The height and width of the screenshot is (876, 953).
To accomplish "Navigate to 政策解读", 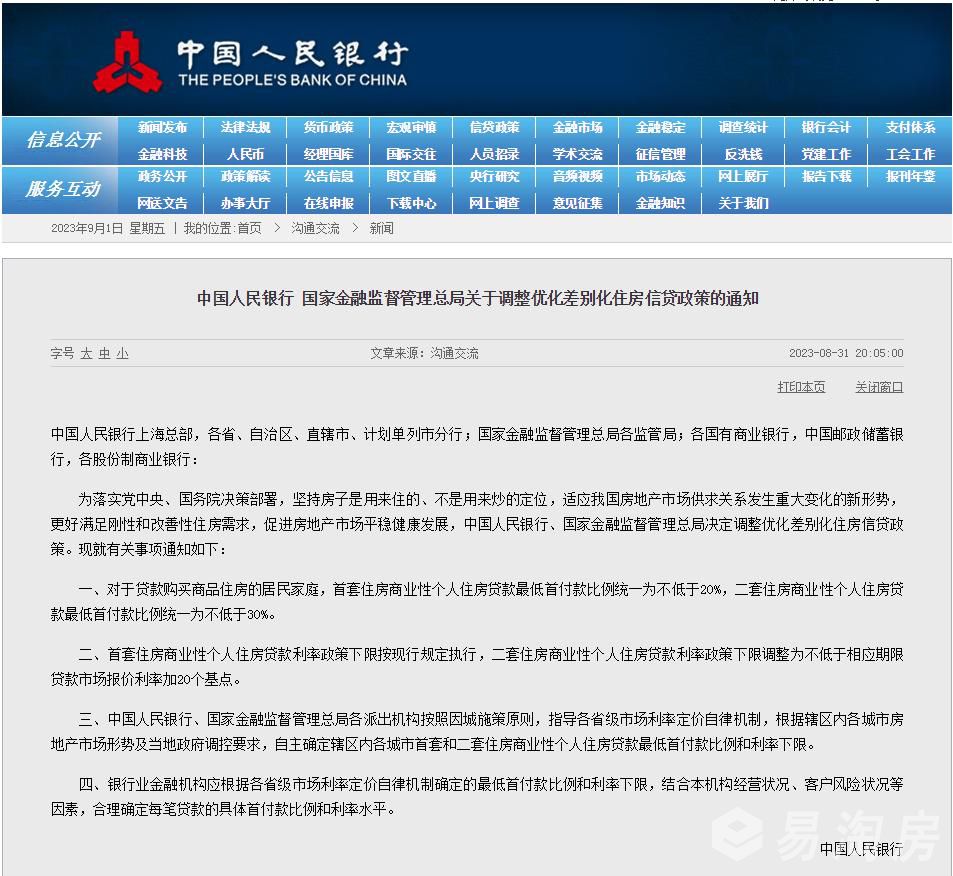I will [x=246, y=176].
